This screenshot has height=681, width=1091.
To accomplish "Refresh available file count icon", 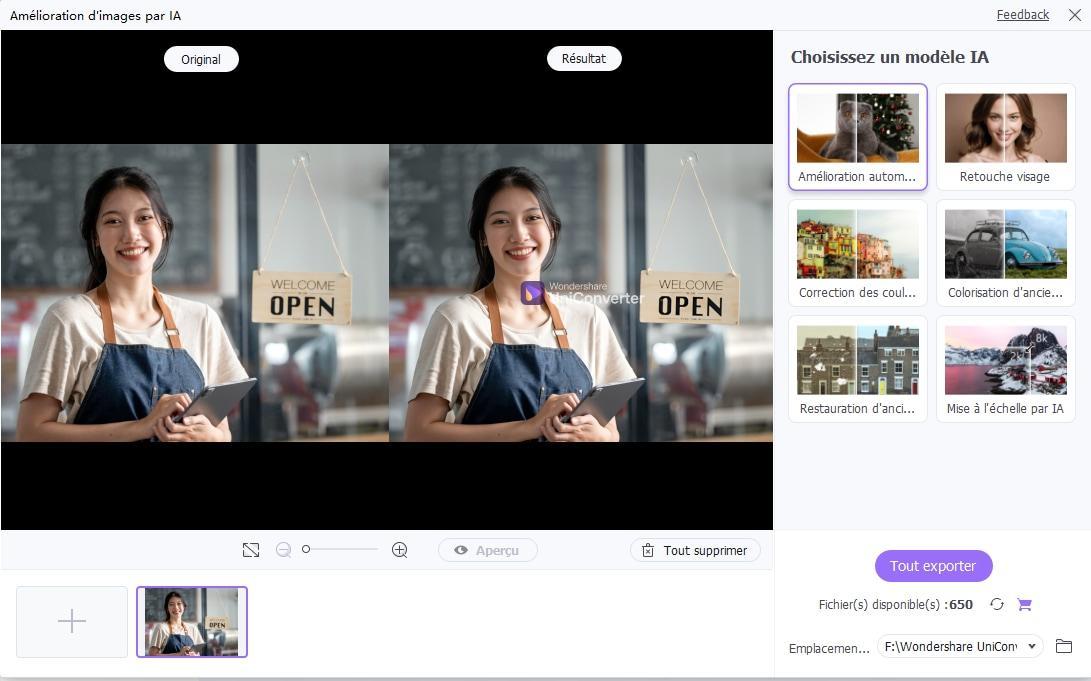I will click(997, 604).
